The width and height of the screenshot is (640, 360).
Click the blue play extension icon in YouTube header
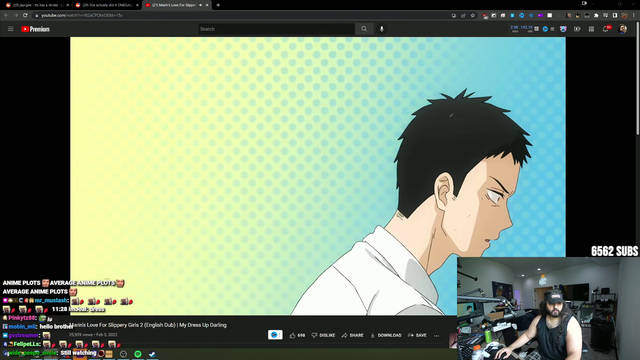click(x=545, y=29)
